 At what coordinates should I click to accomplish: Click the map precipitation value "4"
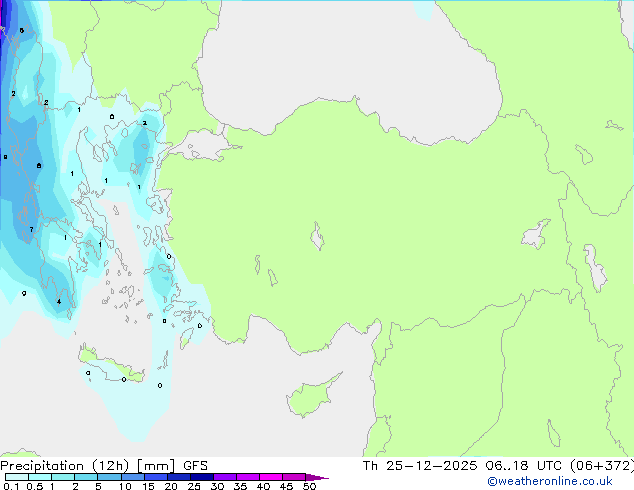pyautogui.click(x=59, y=302)
